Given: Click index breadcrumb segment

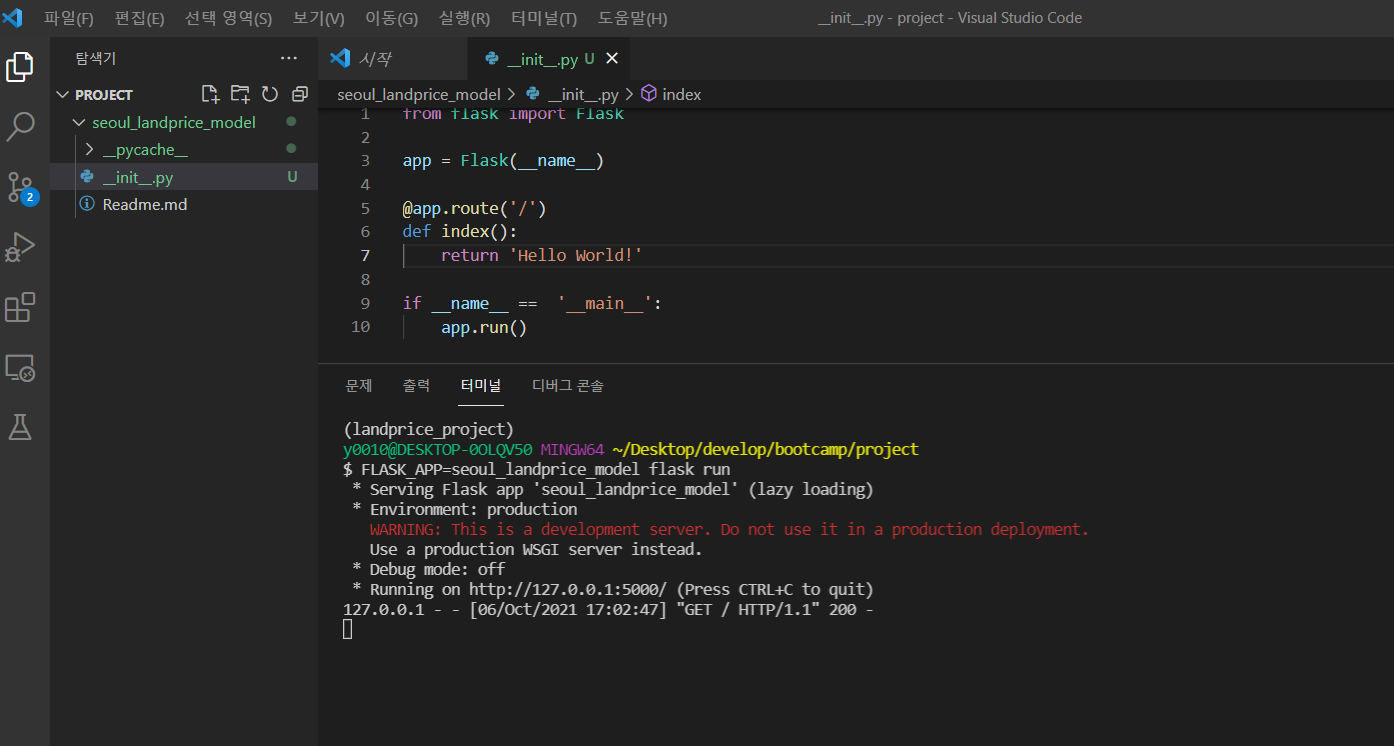Looking at the screenshot, I should click(x=682, y=94).
